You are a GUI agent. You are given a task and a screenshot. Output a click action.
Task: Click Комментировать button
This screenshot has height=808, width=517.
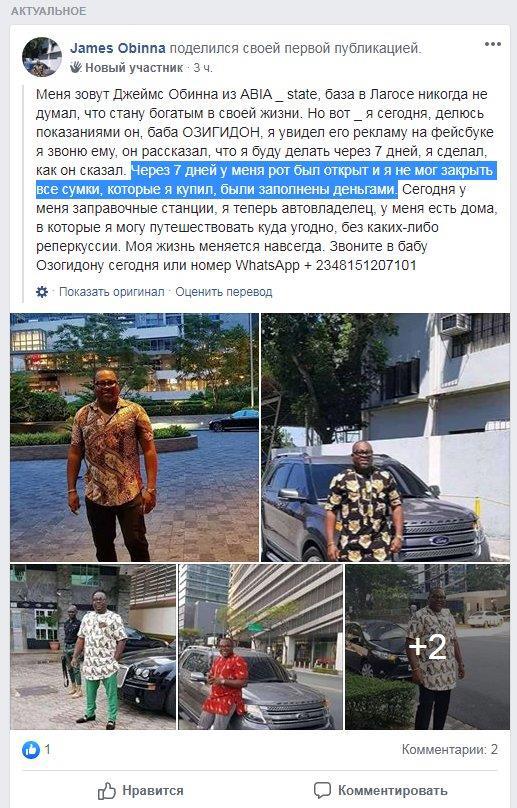(x=380, y=790)
